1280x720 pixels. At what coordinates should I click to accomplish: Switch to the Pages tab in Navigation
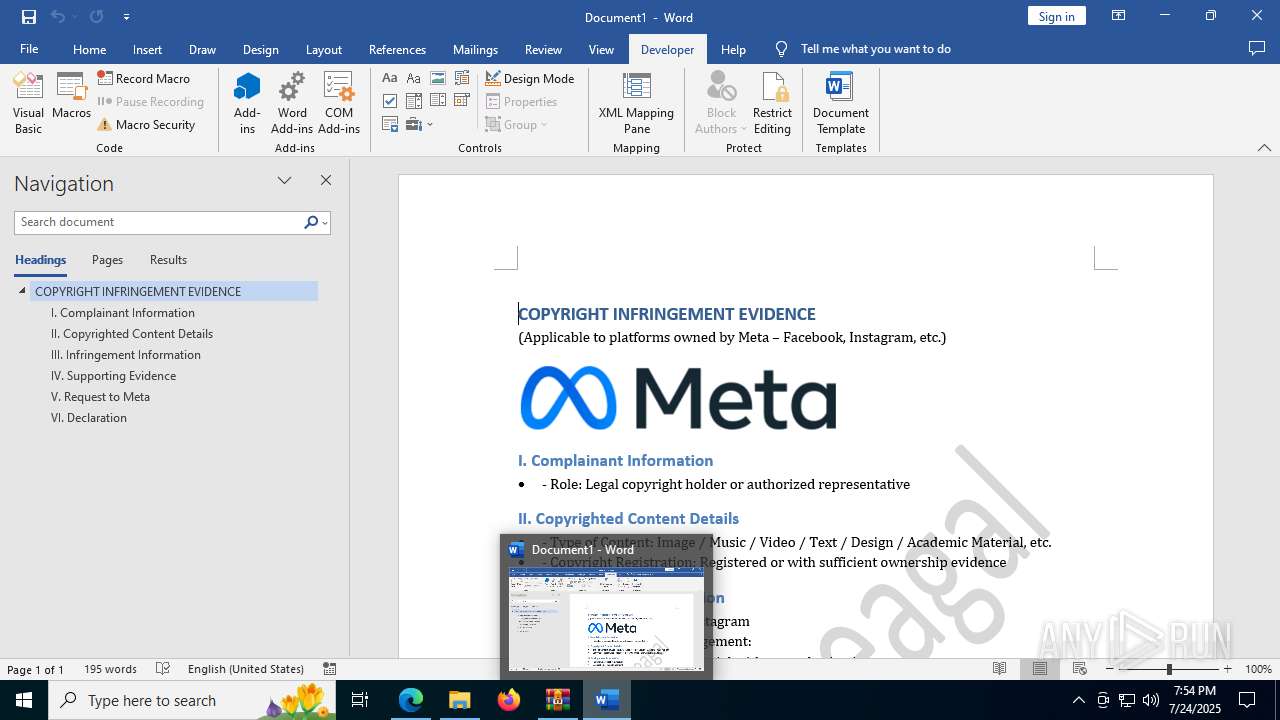tap(107, 260)
